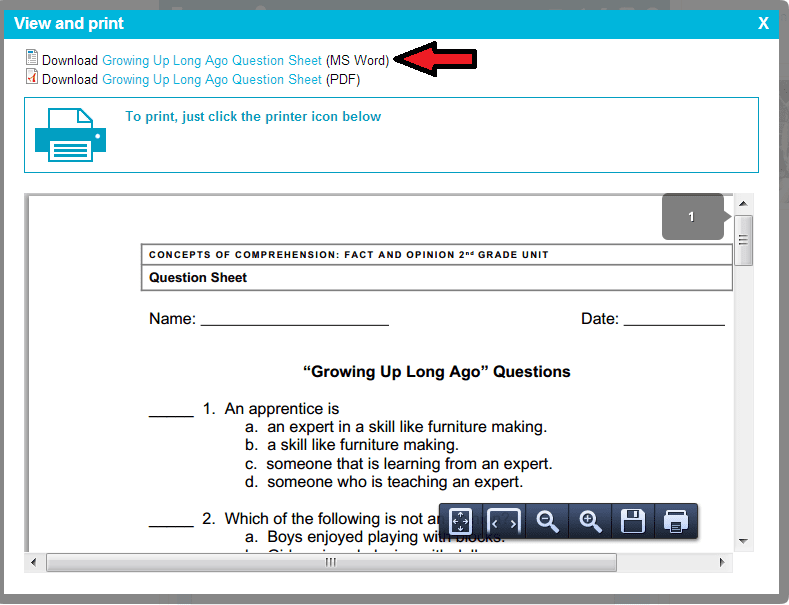Click 'To print, just click the printer icon below' text
This screenshot has height=605, width=789.
[x=253, y=116]
